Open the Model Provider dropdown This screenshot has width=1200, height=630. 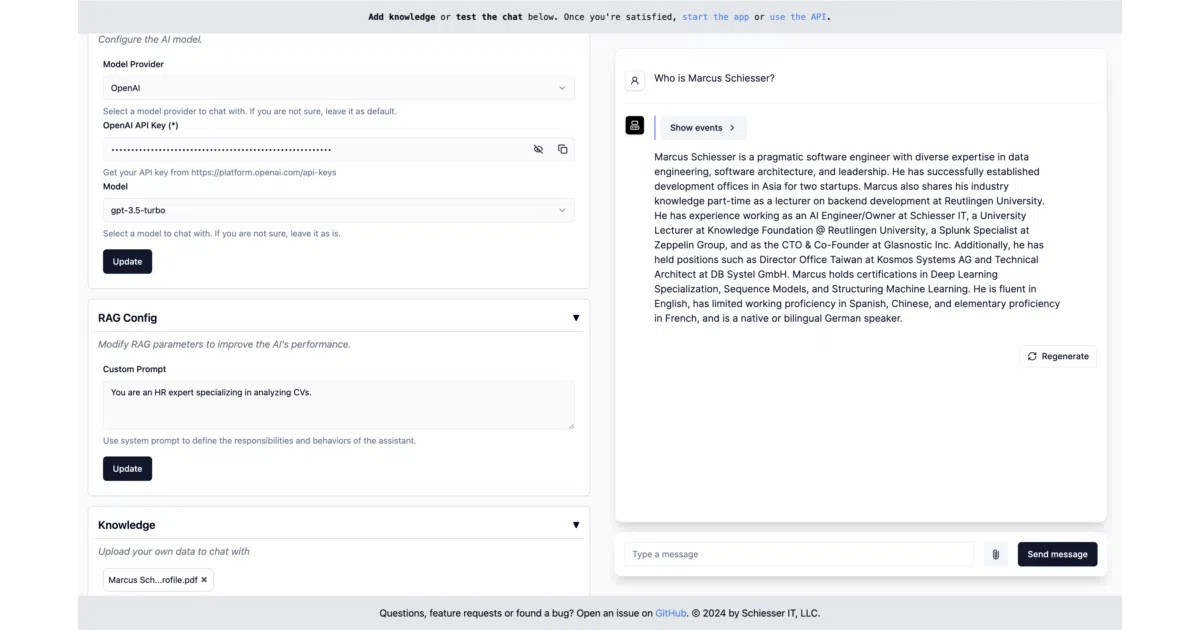click(x=339, y=88)
